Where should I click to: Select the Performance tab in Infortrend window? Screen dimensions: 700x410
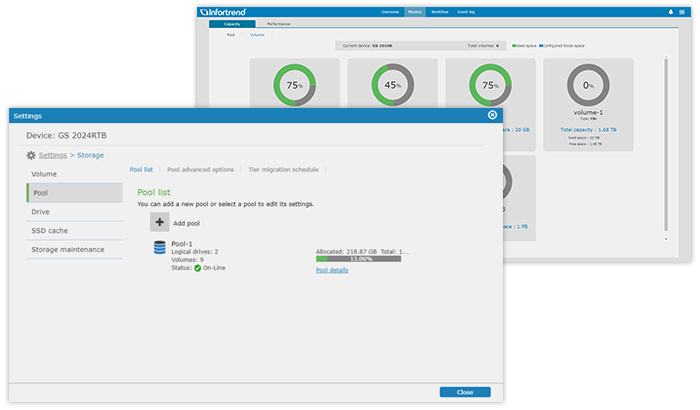[279, 24]
